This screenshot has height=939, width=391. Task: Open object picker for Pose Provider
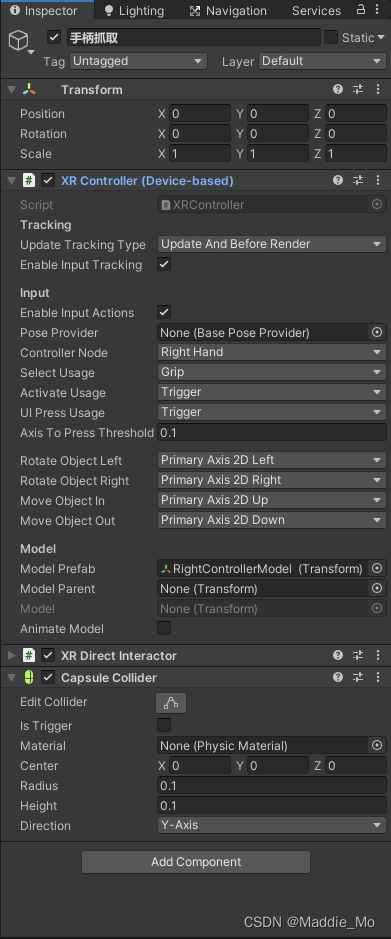pyautogui.click(x=377, y=332)
